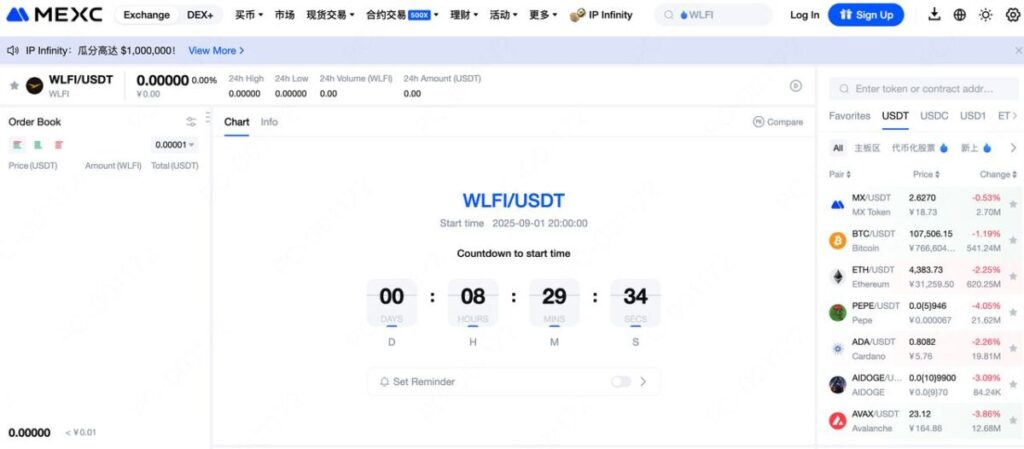Click the announcement speaker icon
Image resolution: width=1024 pixels, height=449 pixels.
[12, 50]
